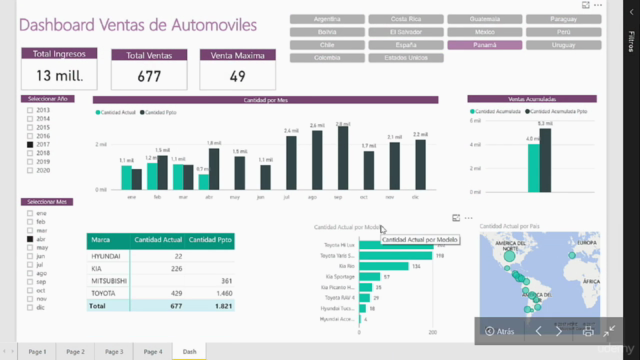640x360 pixels.
Task: Select the may month checkbox
Action: [30, 247]
